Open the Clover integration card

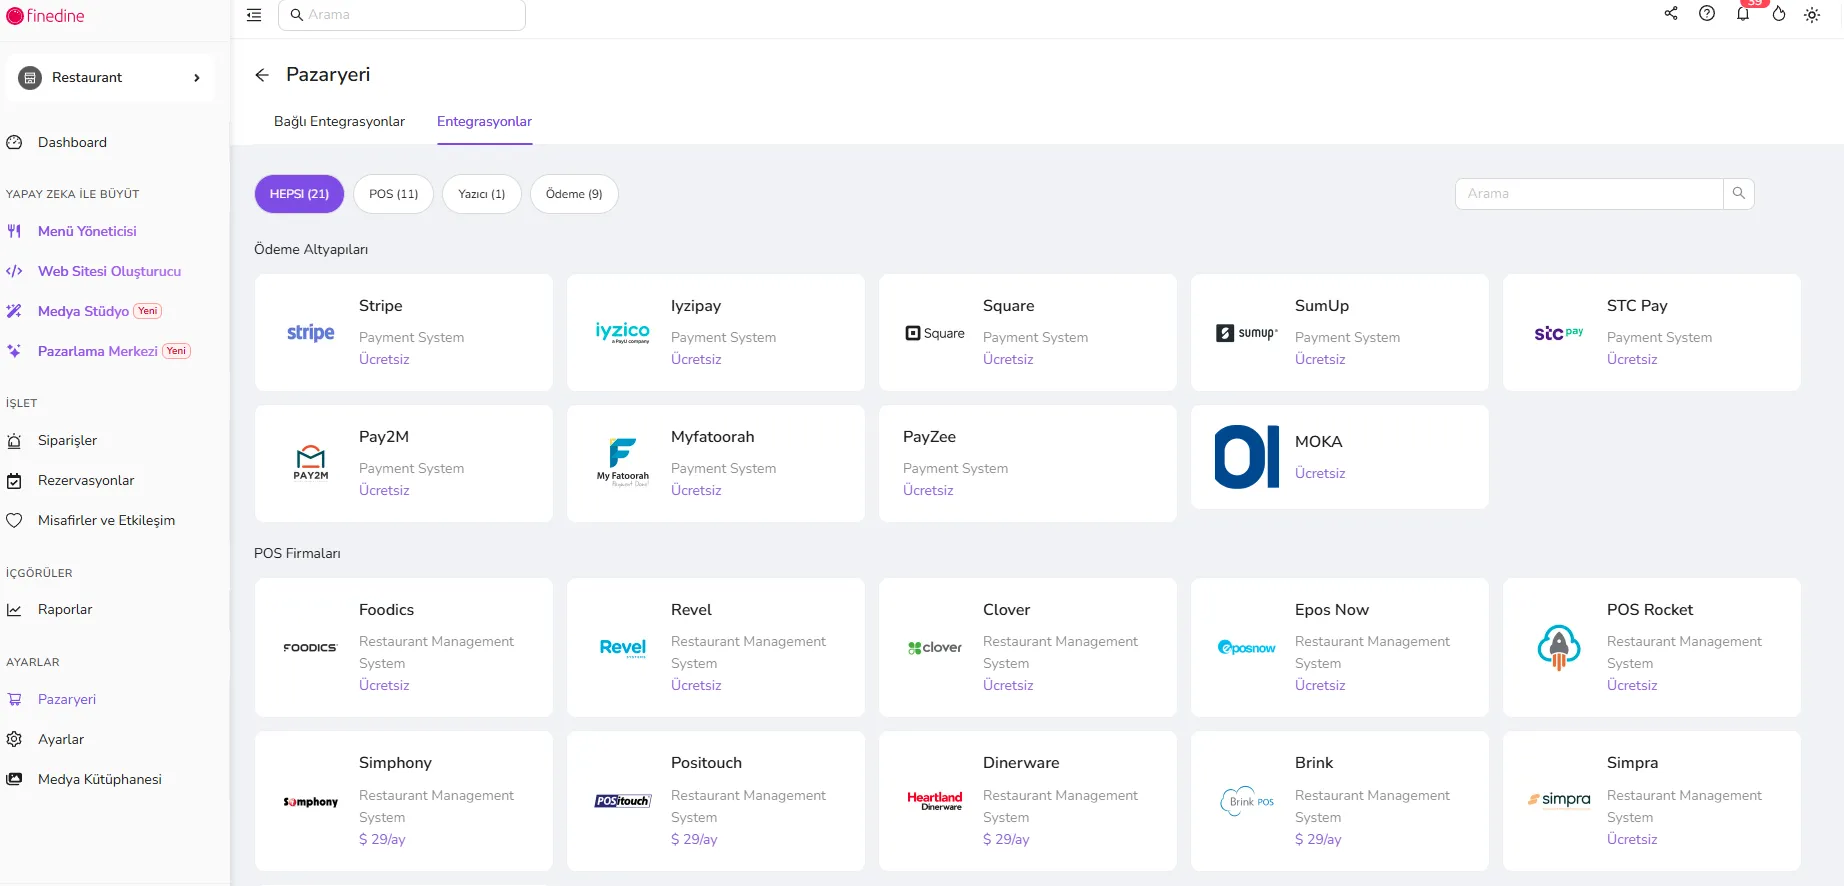point(1028,648)
